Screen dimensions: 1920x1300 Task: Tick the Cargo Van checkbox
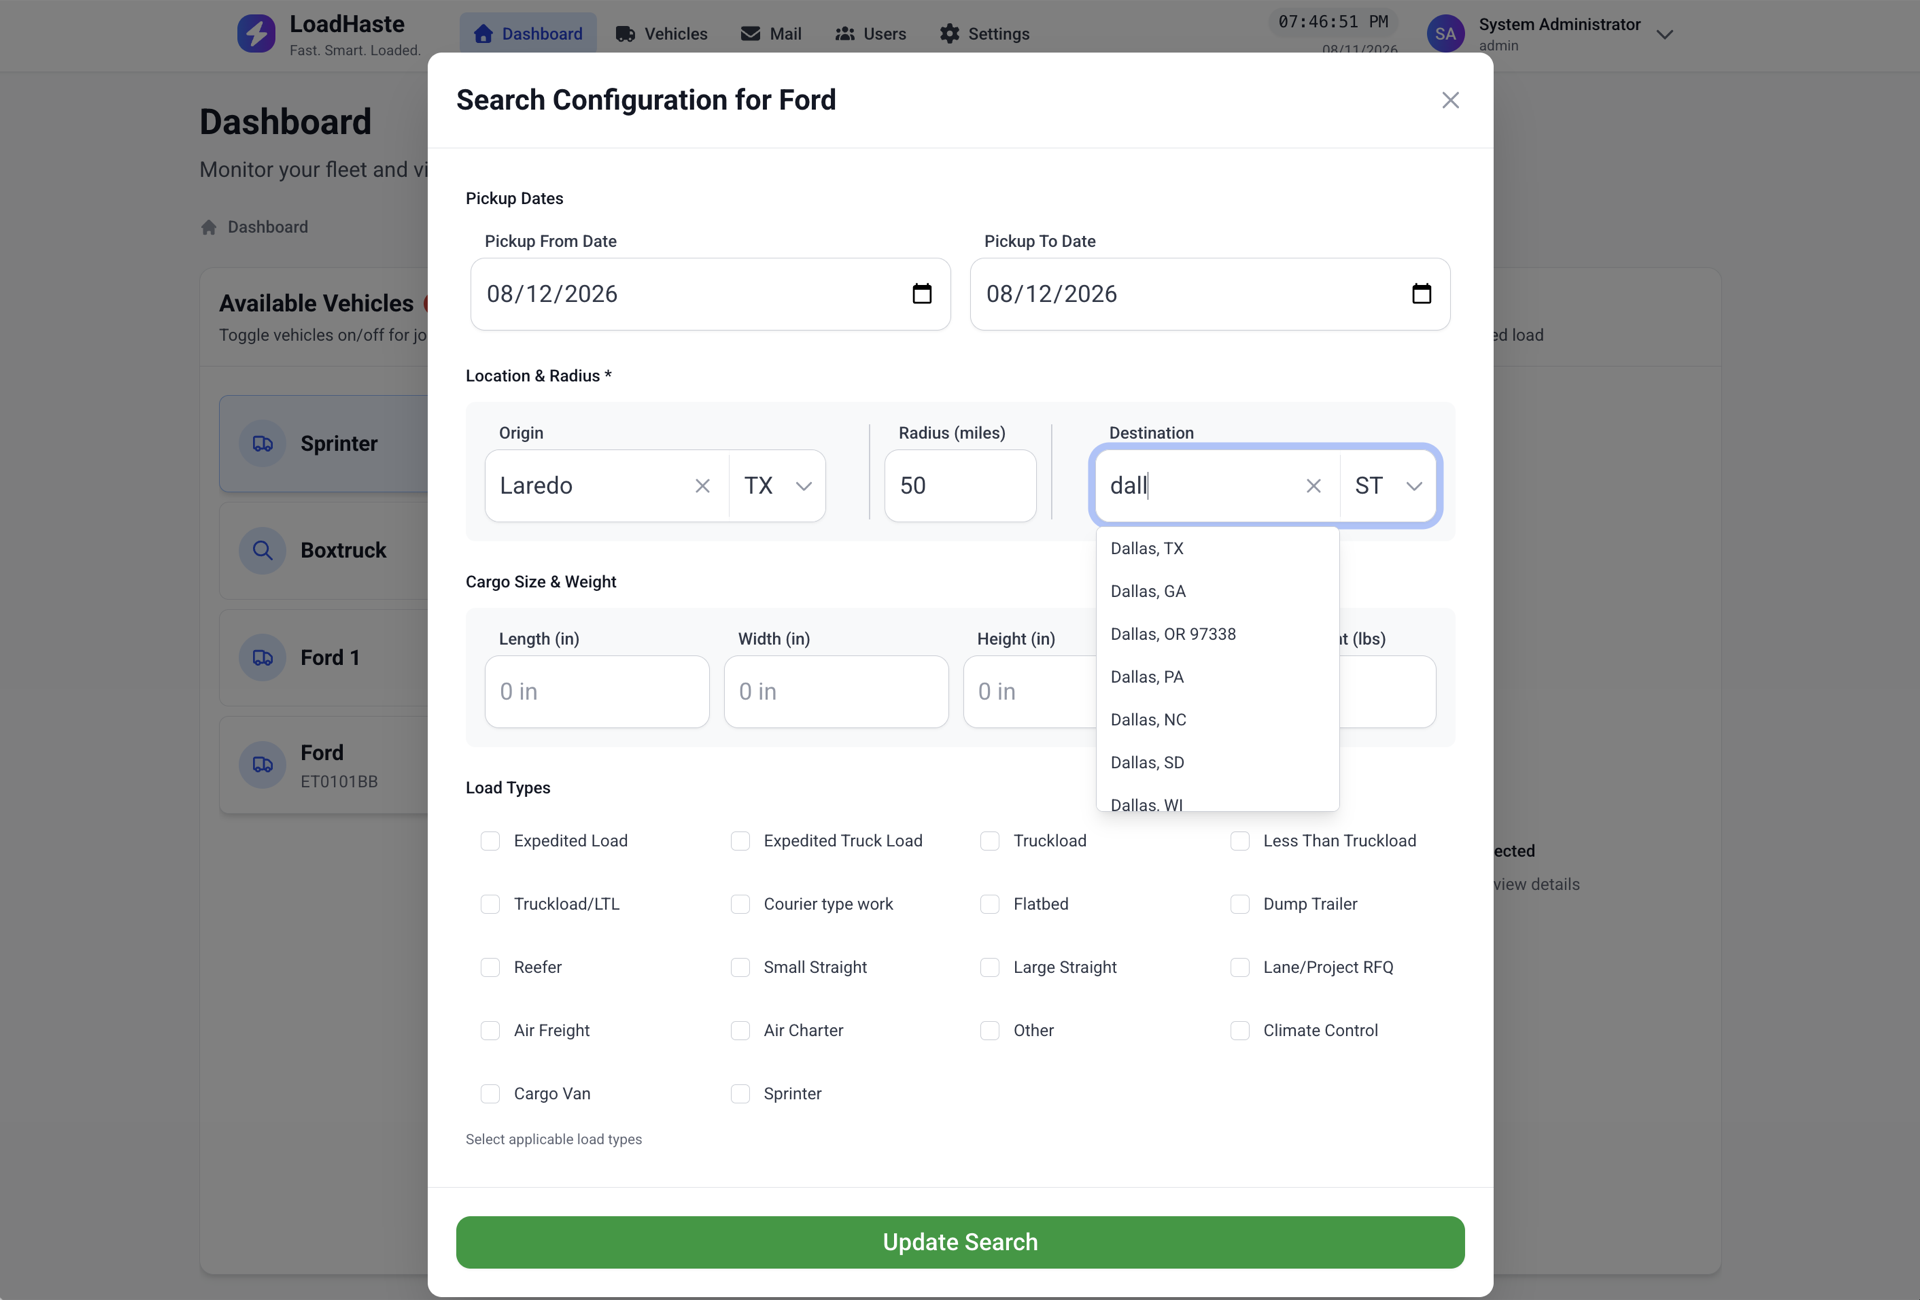(x=490, y=1094)
